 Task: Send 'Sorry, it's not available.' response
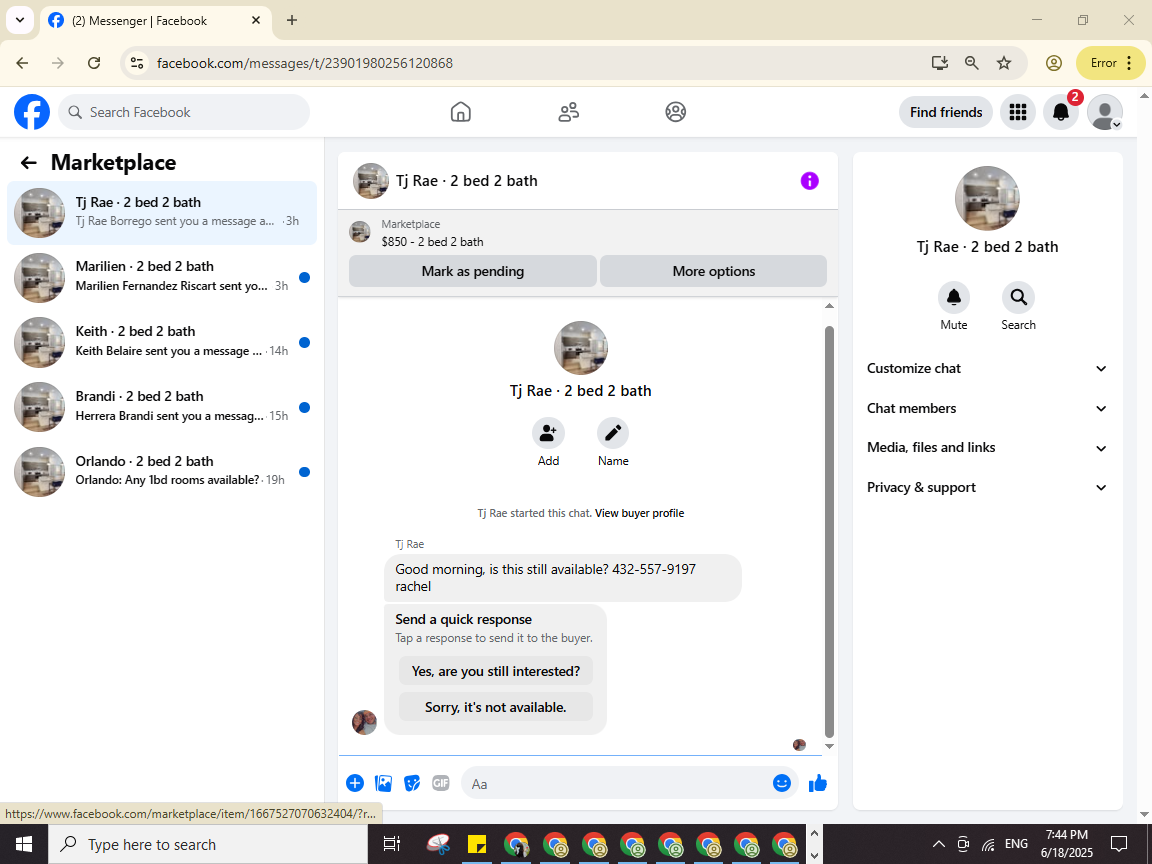coord(496,708)
